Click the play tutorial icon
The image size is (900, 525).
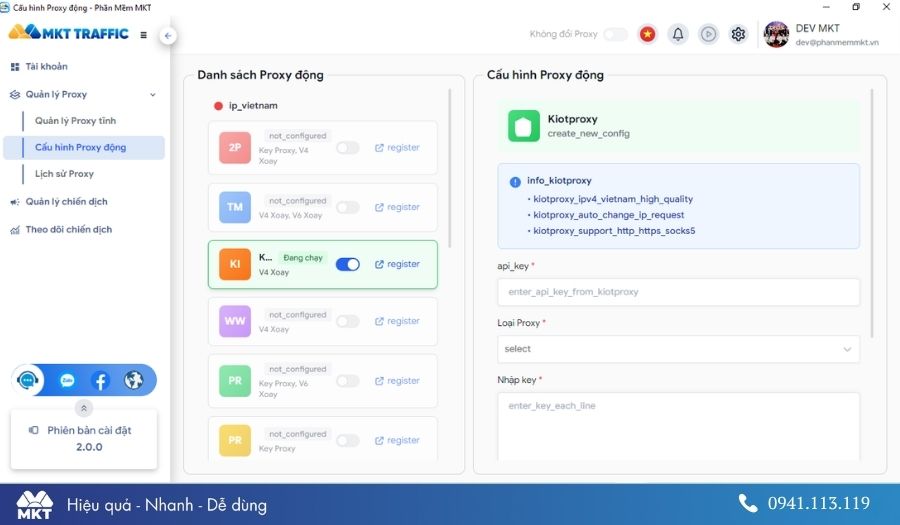(708, 34)
